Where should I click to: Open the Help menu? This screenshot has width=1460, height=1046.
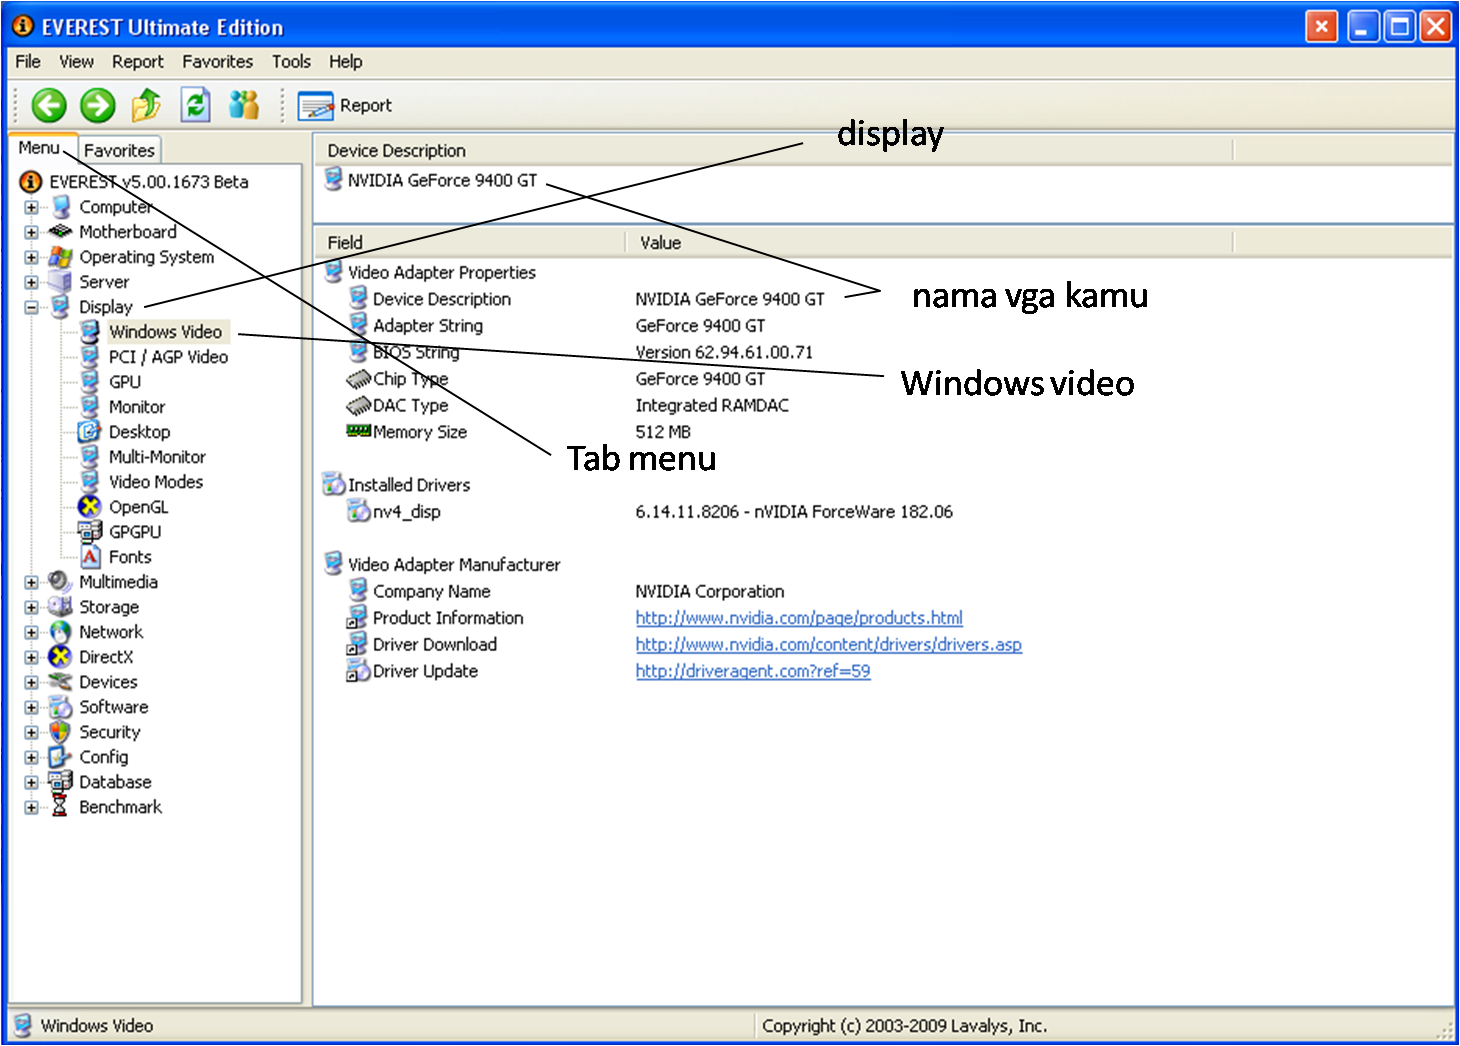(345, 62)
